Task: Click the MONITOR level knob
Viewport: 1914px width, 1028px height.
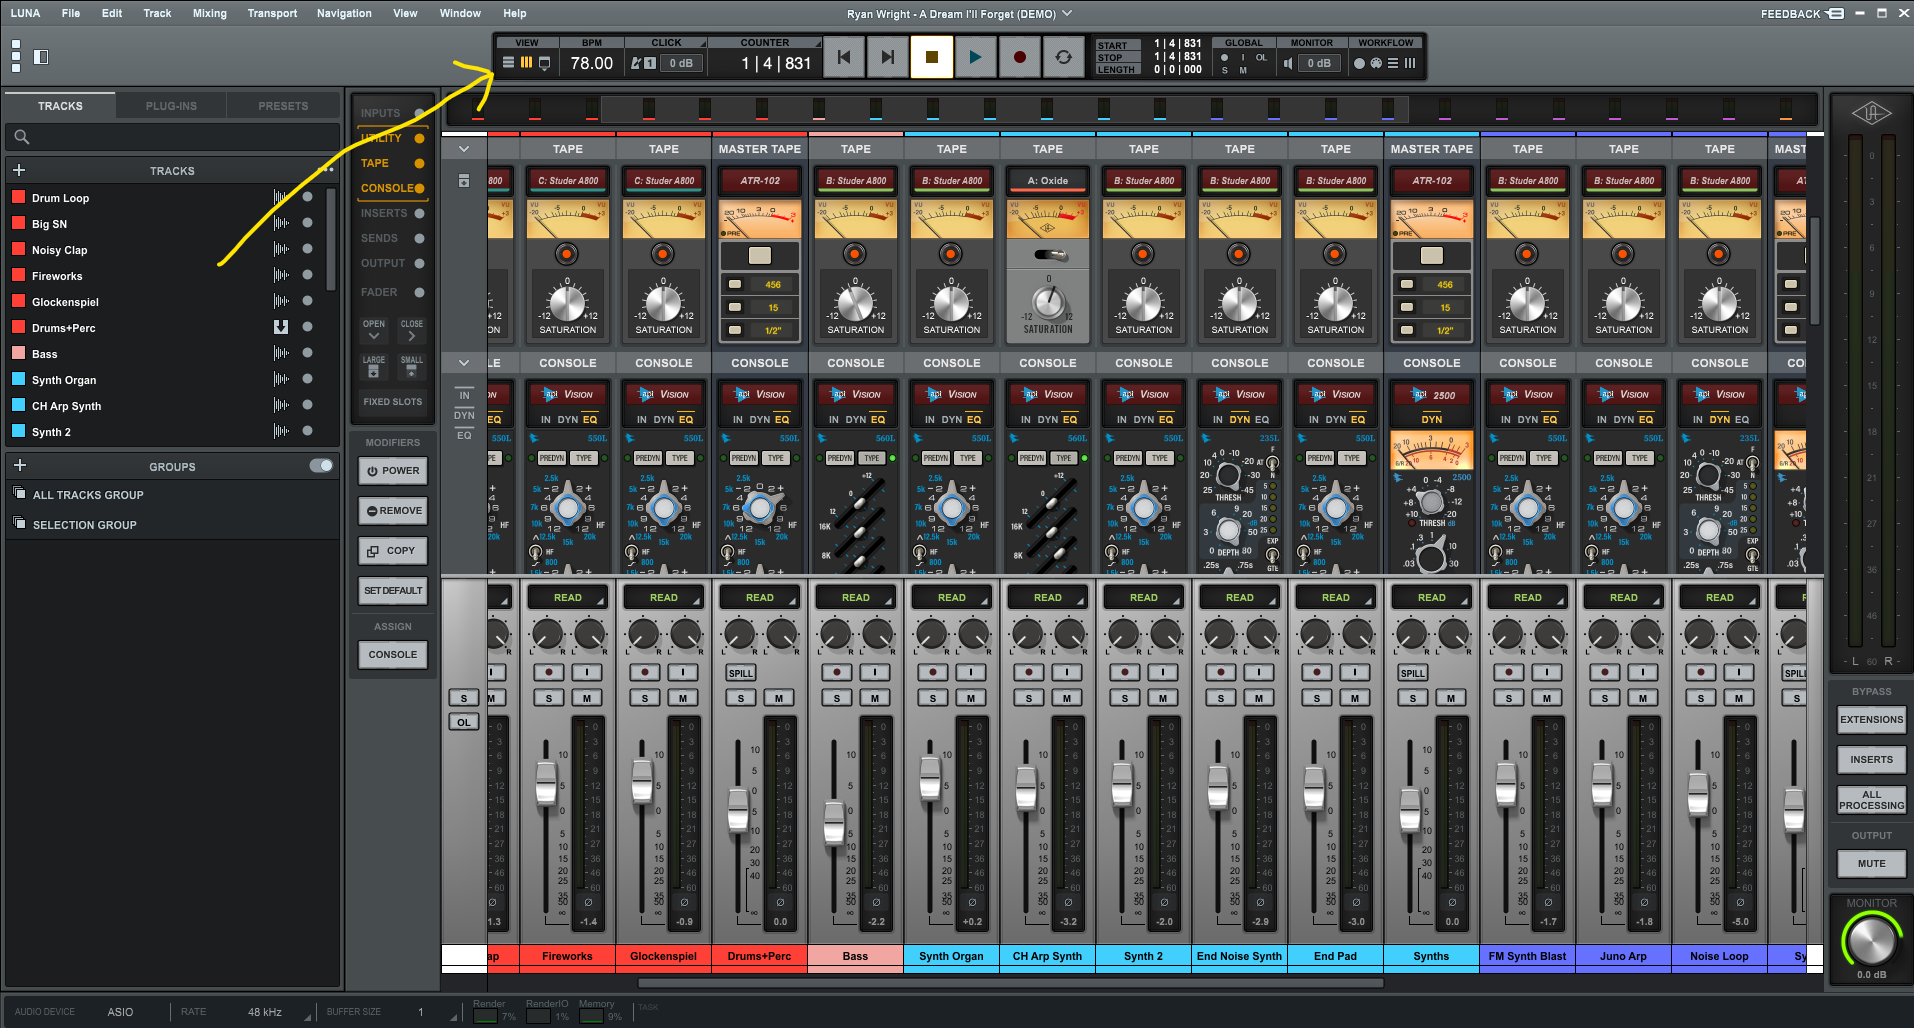Action: tap(1871, 941)
